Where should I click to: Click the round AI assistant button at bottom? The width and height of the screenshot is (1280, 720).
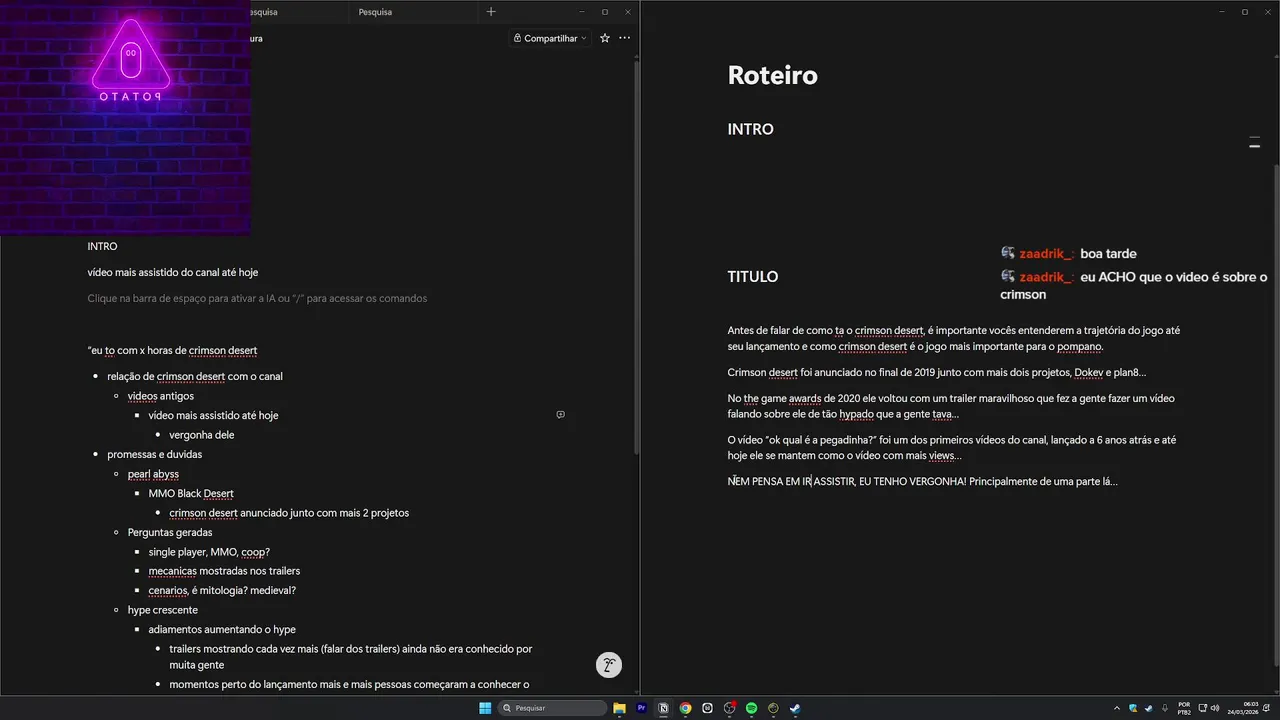609,664
